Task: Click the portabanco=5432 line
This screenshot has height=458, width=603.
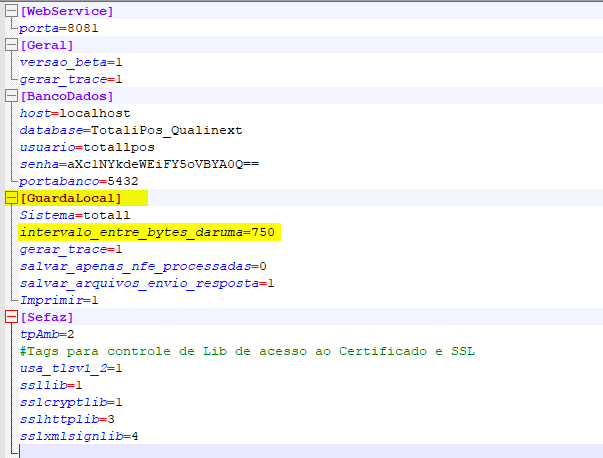Action: [79, 181]
